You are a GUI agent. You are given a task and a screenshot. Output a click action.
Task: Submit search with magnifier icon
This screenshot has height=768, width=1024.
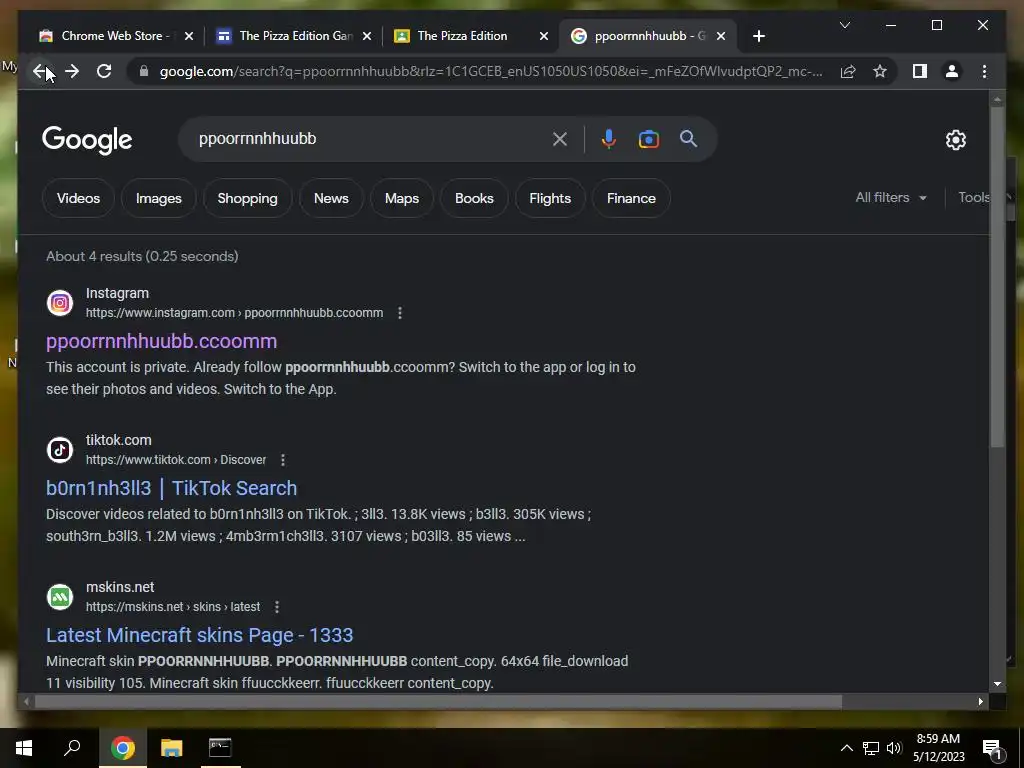(x=688, y=138)
